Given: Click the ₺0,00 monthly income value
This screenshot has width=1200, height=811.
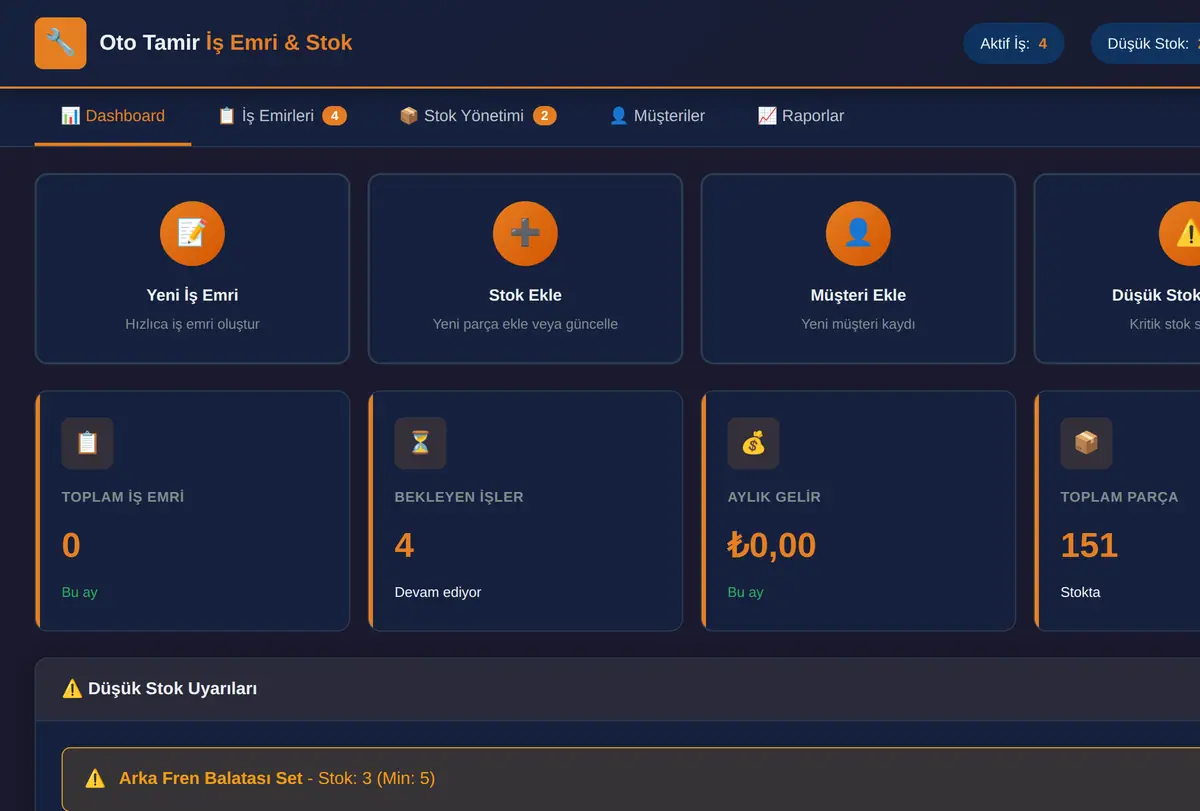Looking at the screenshot, I should (x=772, y=545).
